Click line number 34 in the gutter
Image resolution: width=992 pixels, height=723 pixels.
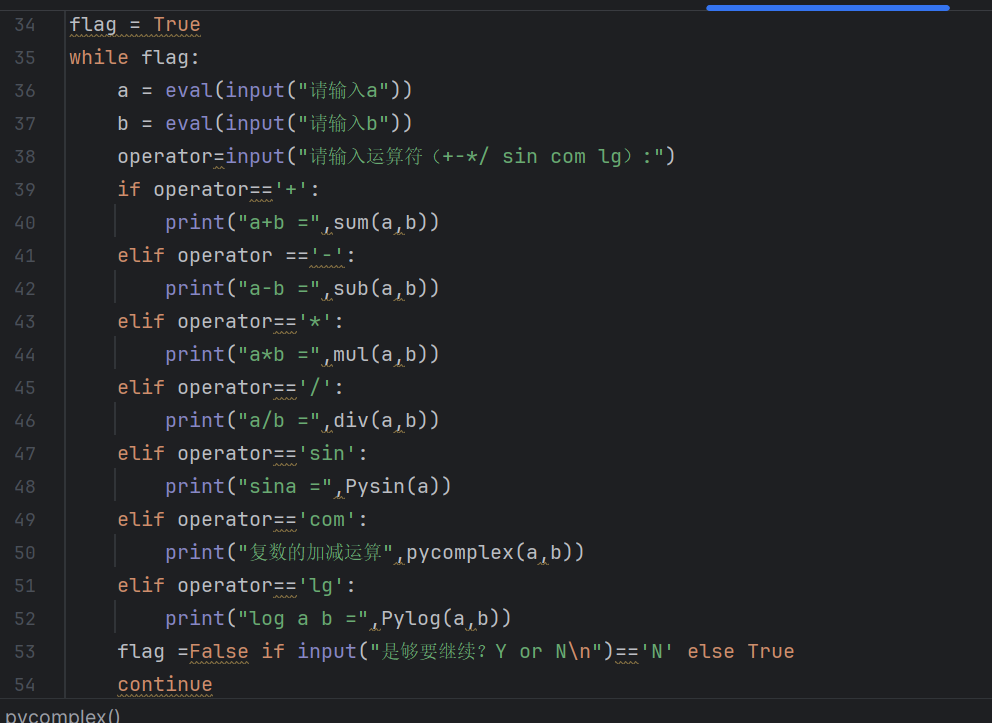coord(25,25)
